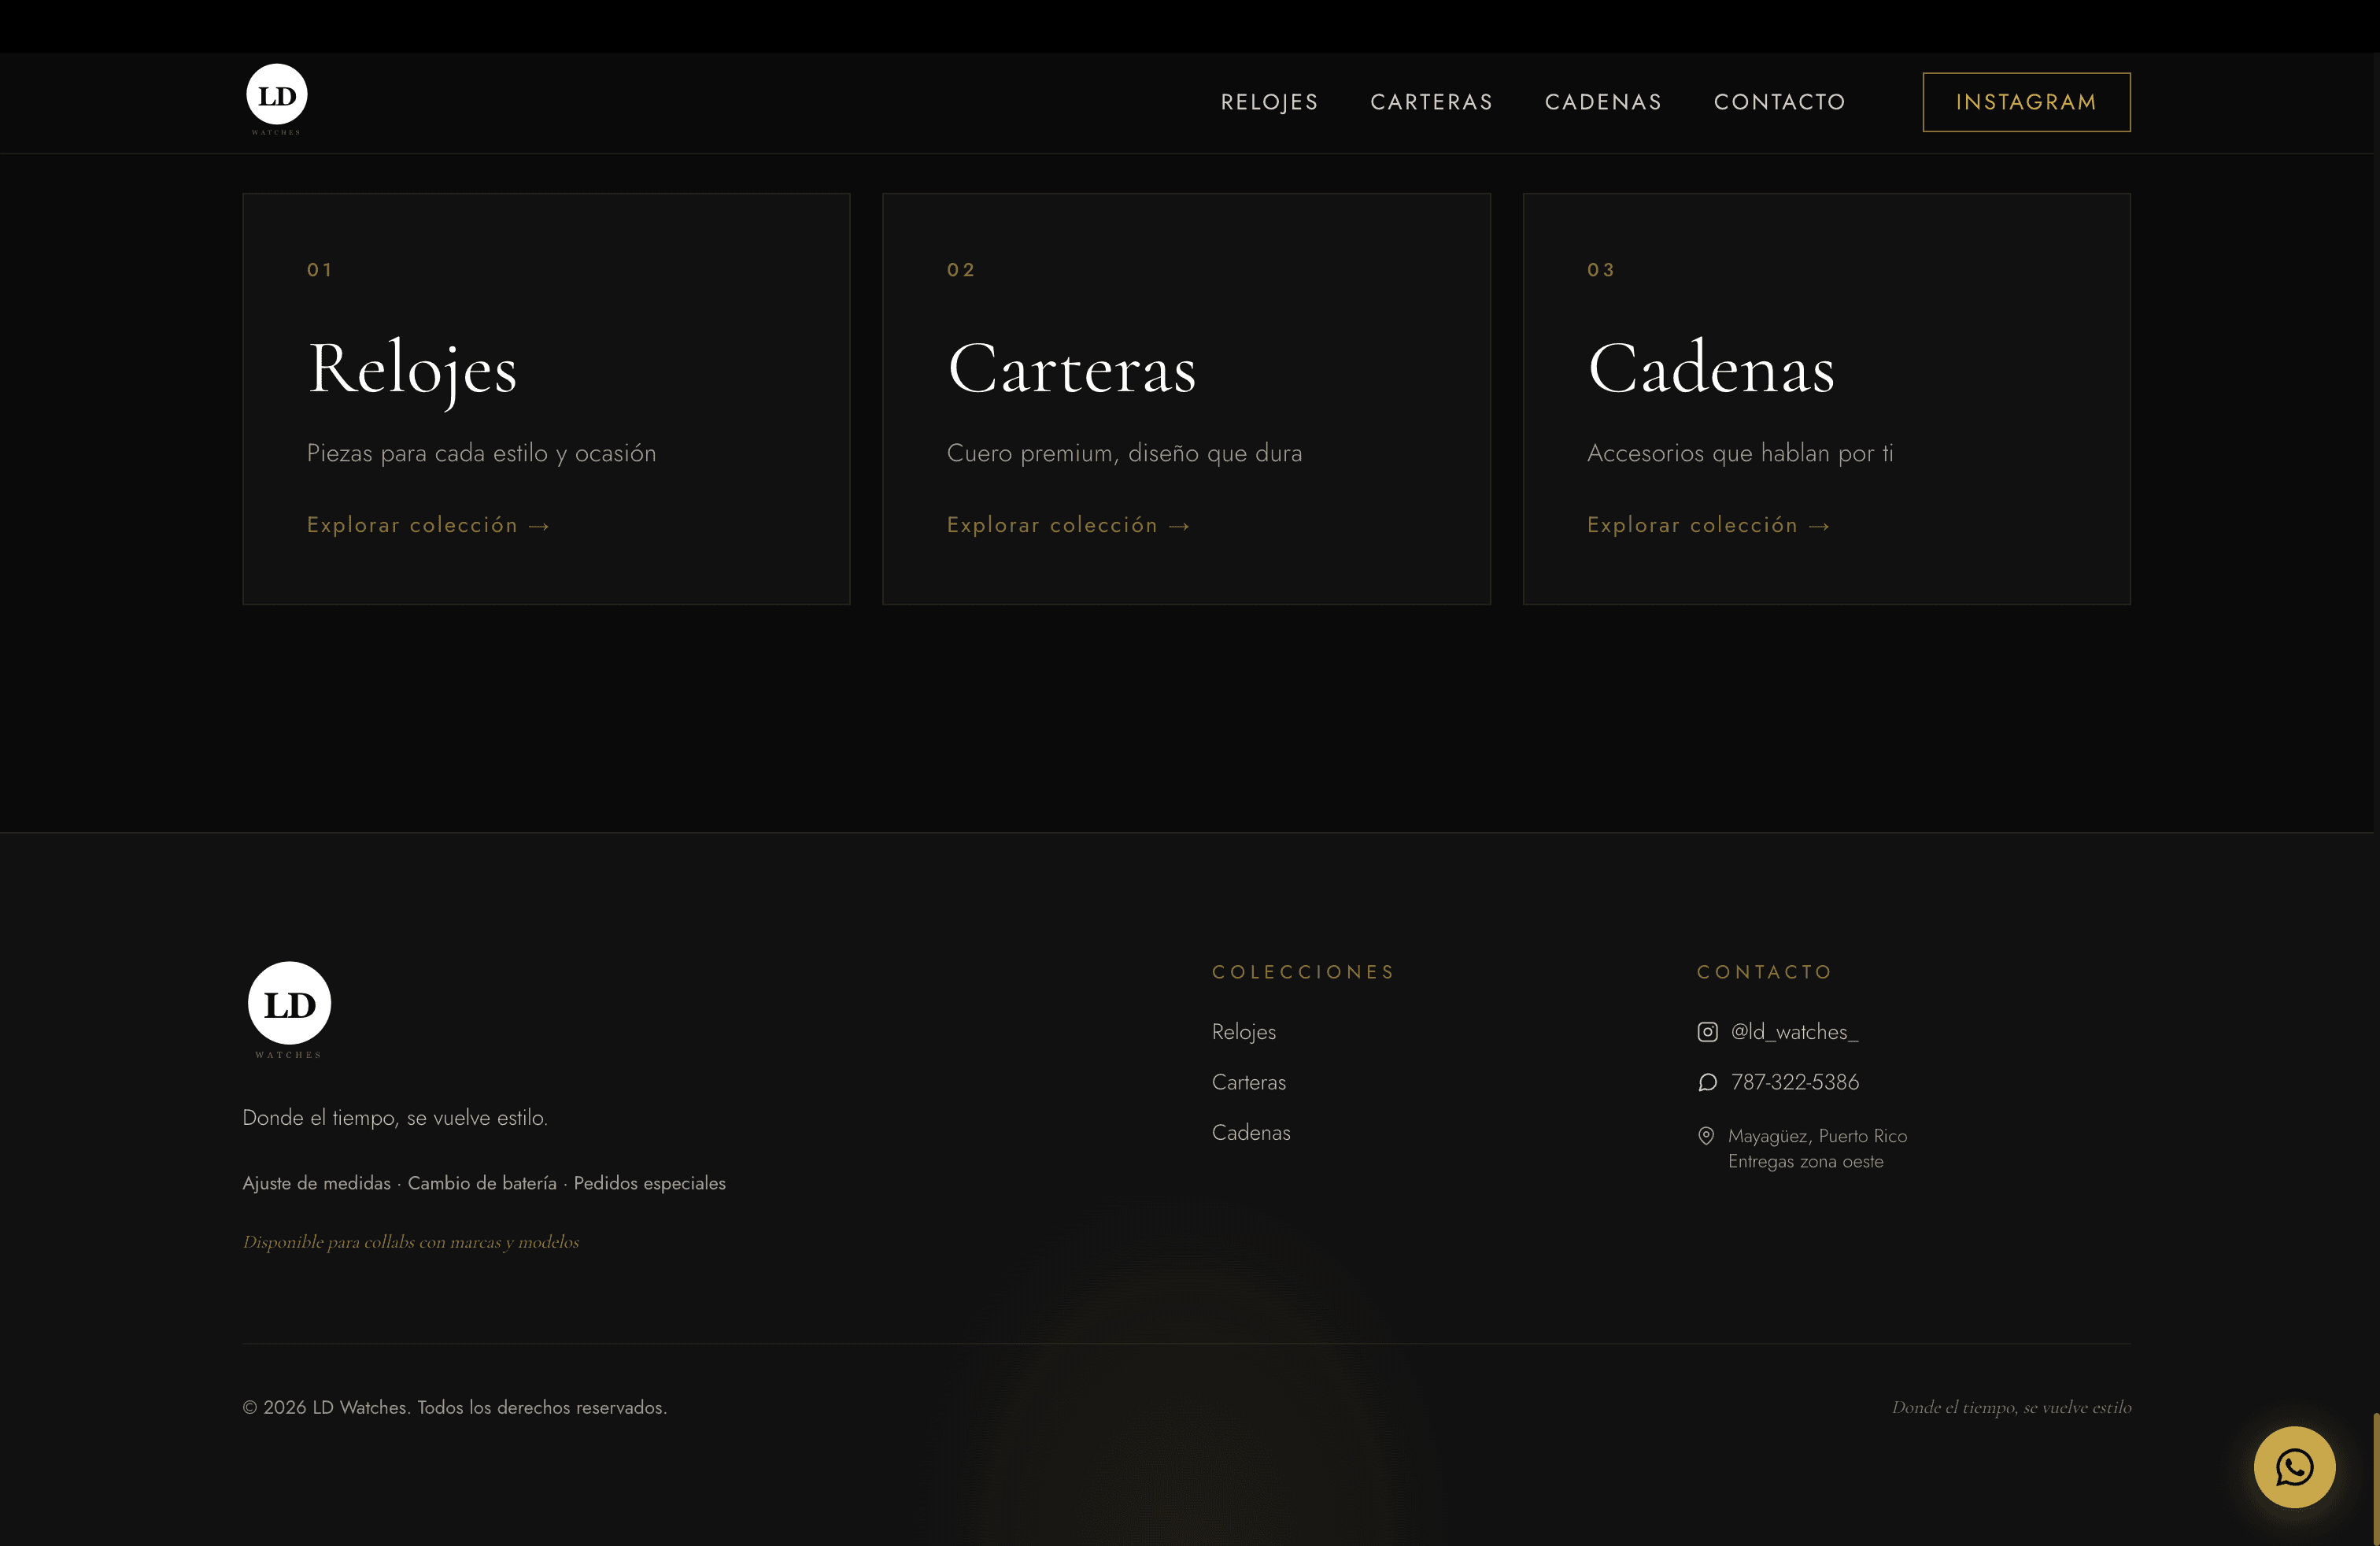The image size is (2380, 1546).
Task: Click the LD Watches logo in footer
Action: [289, 1010]
